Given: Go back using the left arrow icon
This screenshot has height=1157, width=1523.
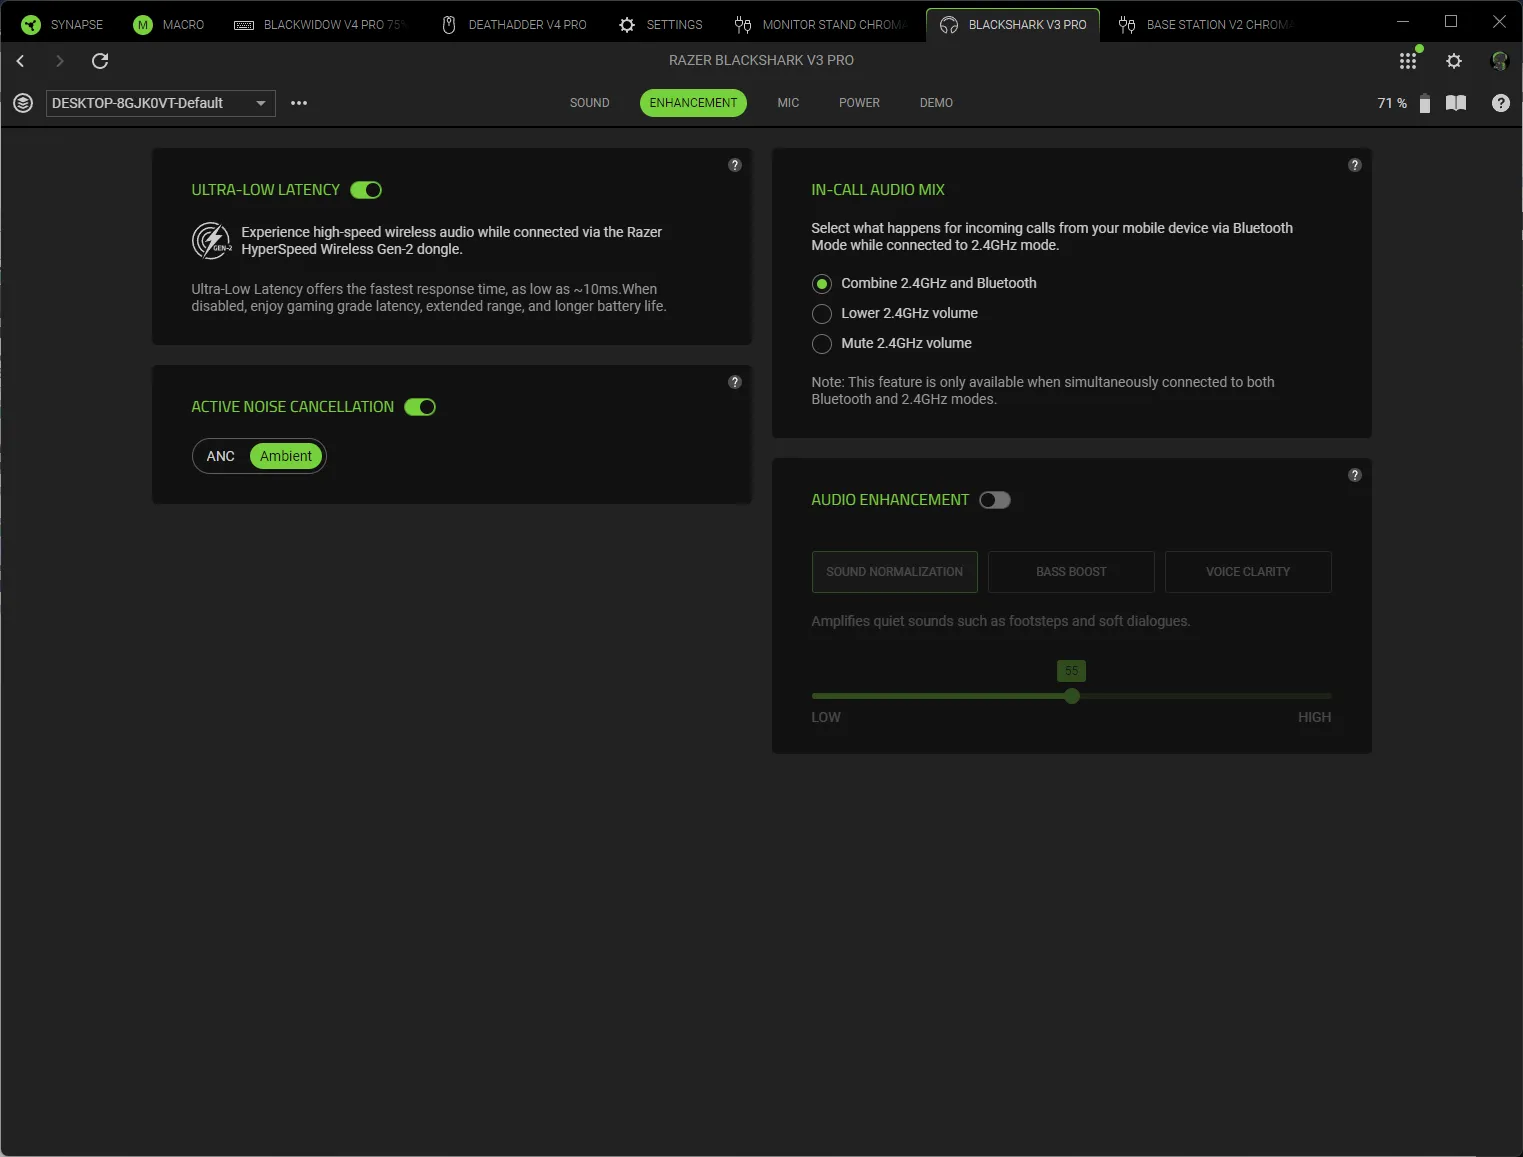Looking at the screenshot, I should (x=21, y=61).
